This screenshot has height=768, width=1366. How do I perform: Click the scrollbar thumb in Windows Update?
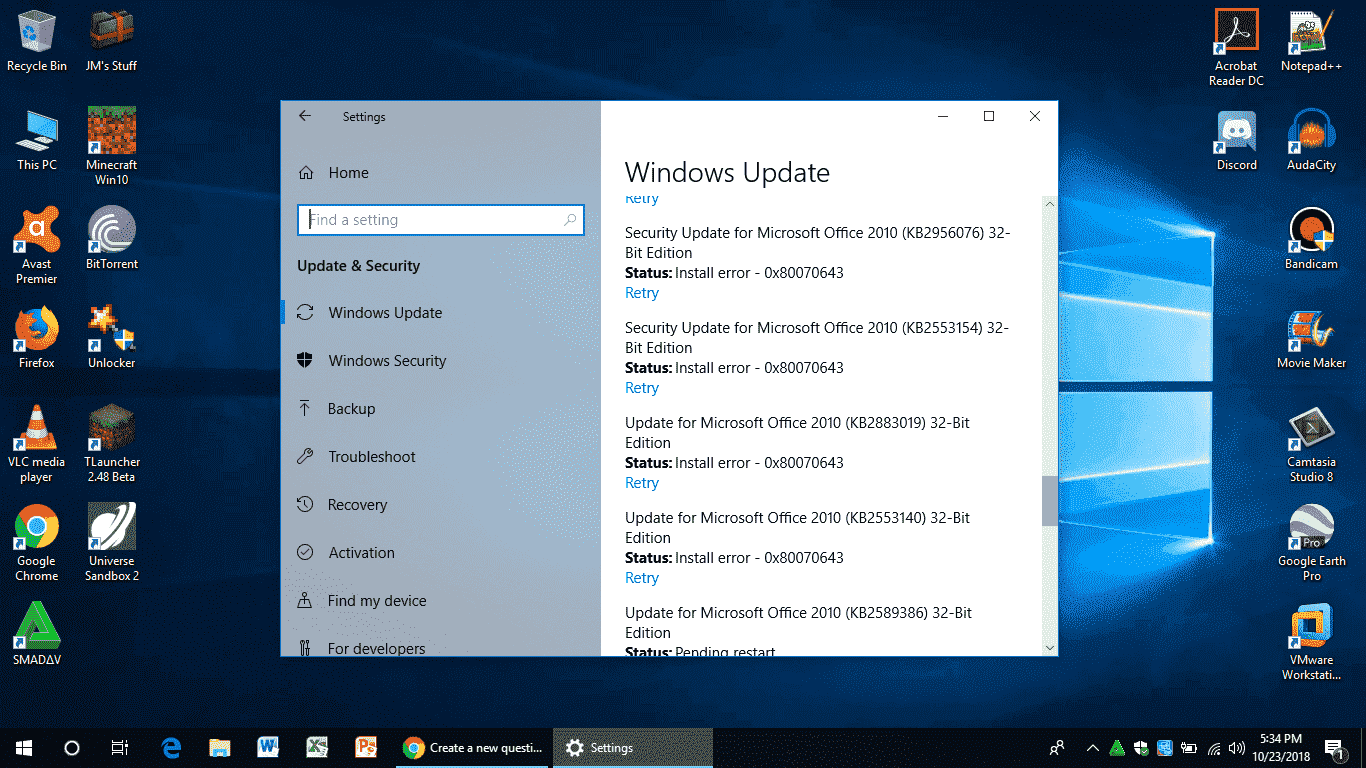(1049, 501)
